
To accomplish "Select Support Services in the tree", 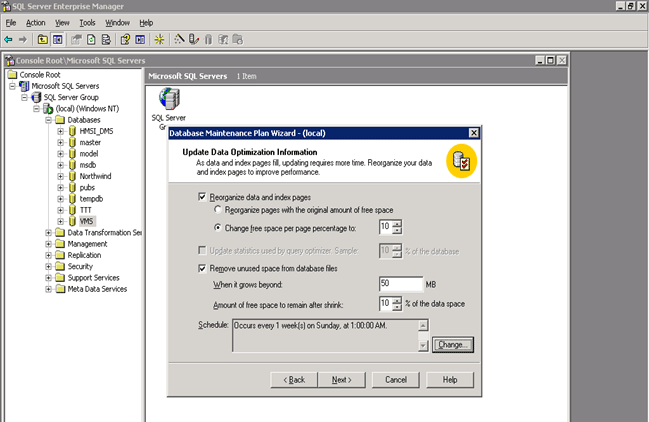I will coord(94,278).
